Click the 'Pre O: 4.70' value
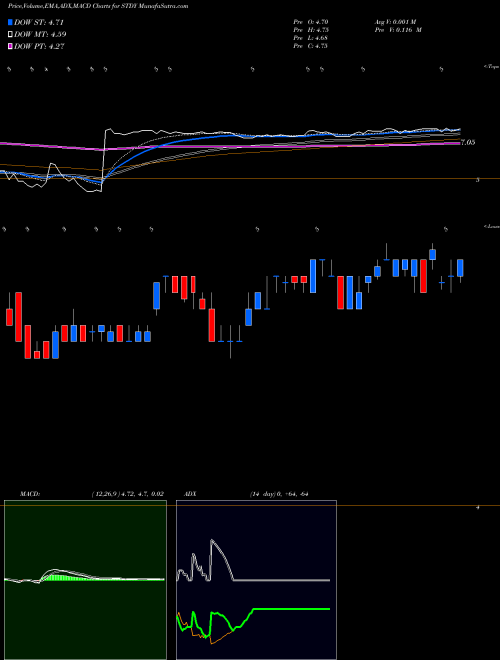 pyautogui.click(x=311, y=22)
